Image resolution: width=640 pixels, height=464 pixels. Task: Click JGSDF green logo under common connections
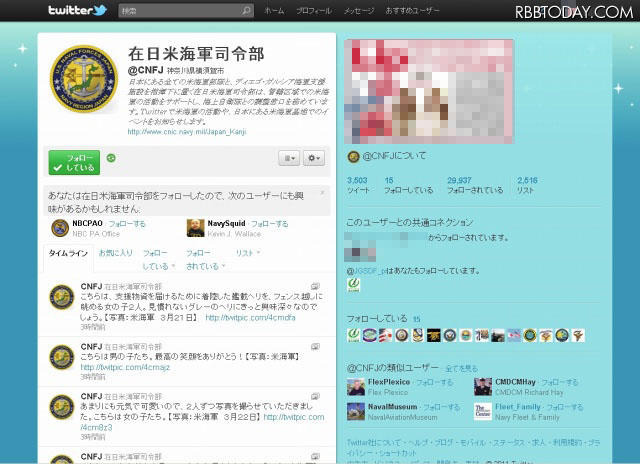[x=353, y=284]
